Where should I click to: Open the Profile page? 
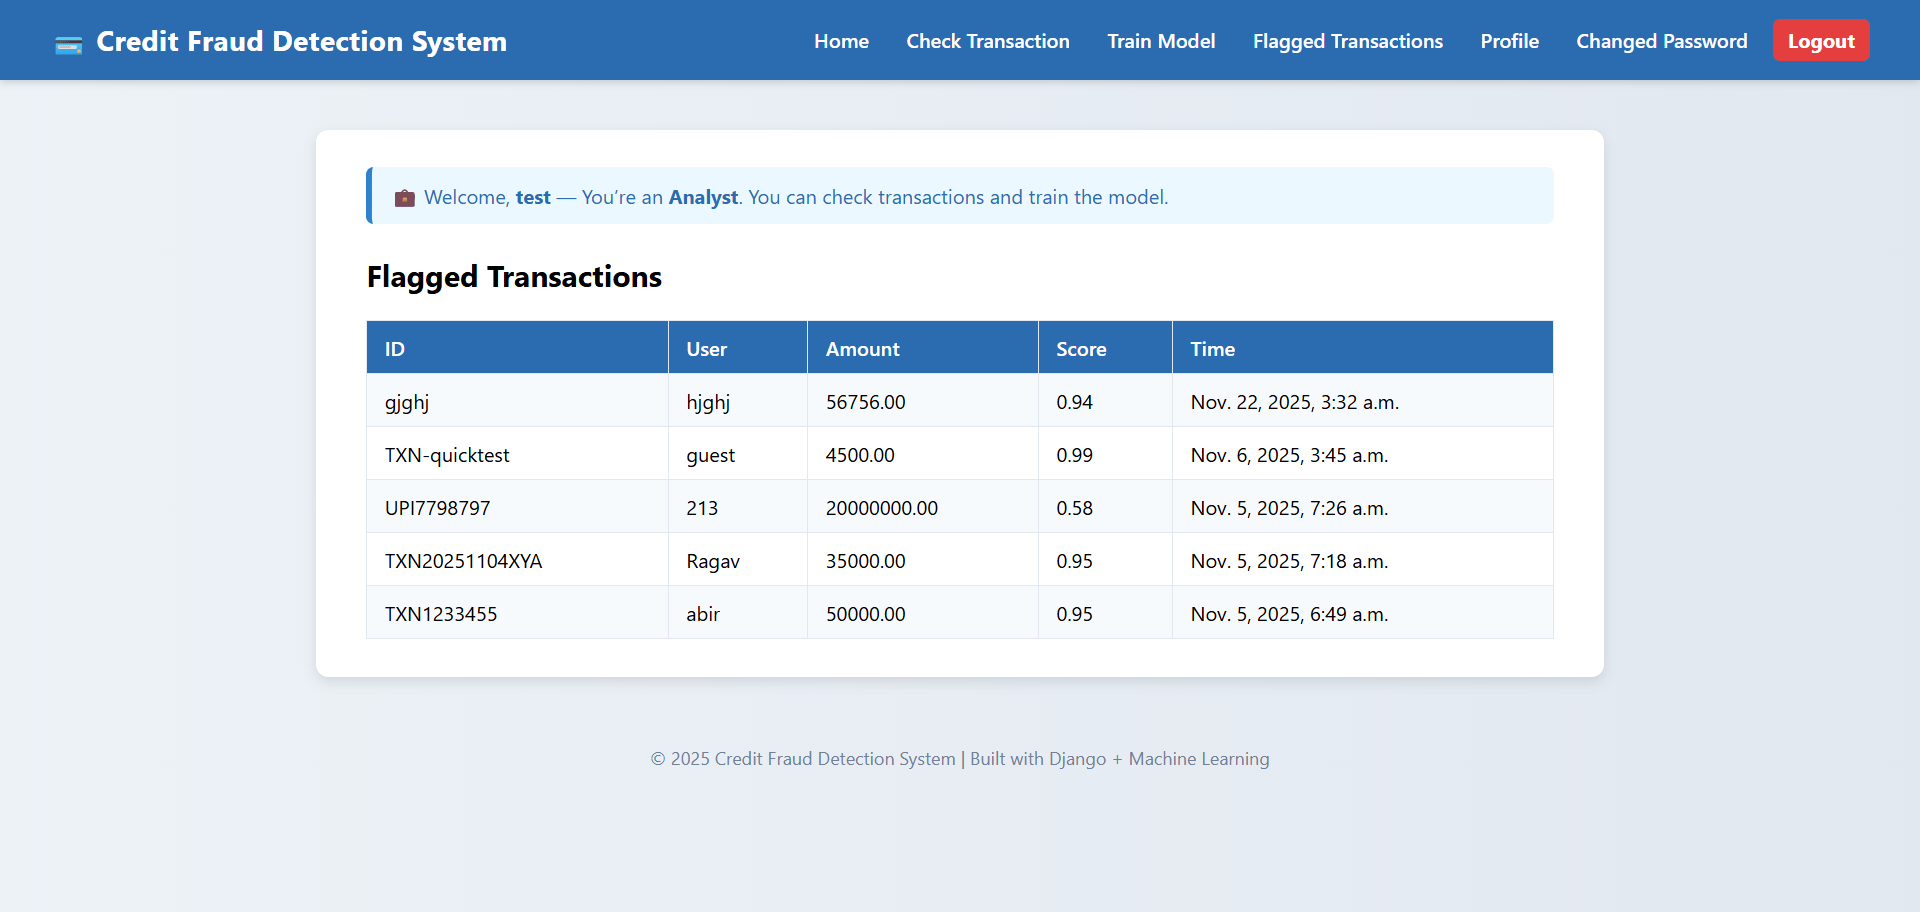pyautogui.click(x=1509, y=42)
